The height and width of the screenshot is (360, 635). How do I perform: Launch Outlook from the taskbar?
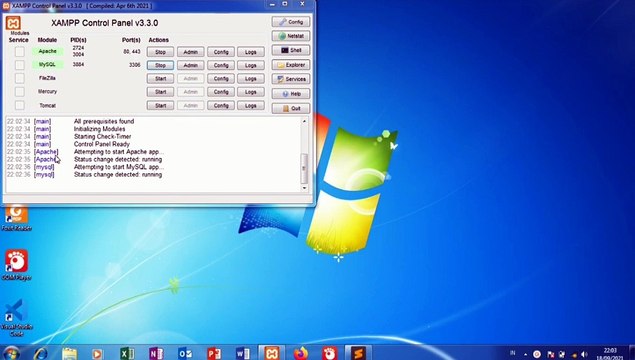185,354
